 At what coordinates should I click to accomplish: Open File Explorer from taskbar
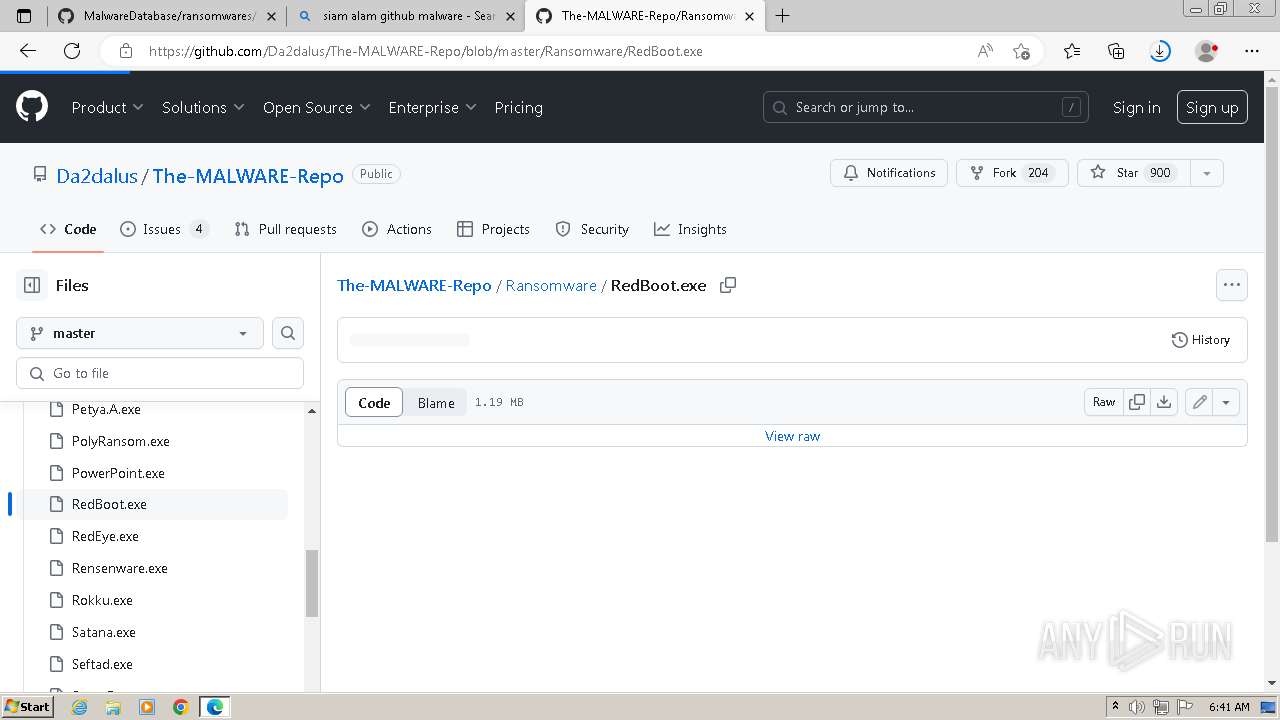113,707
